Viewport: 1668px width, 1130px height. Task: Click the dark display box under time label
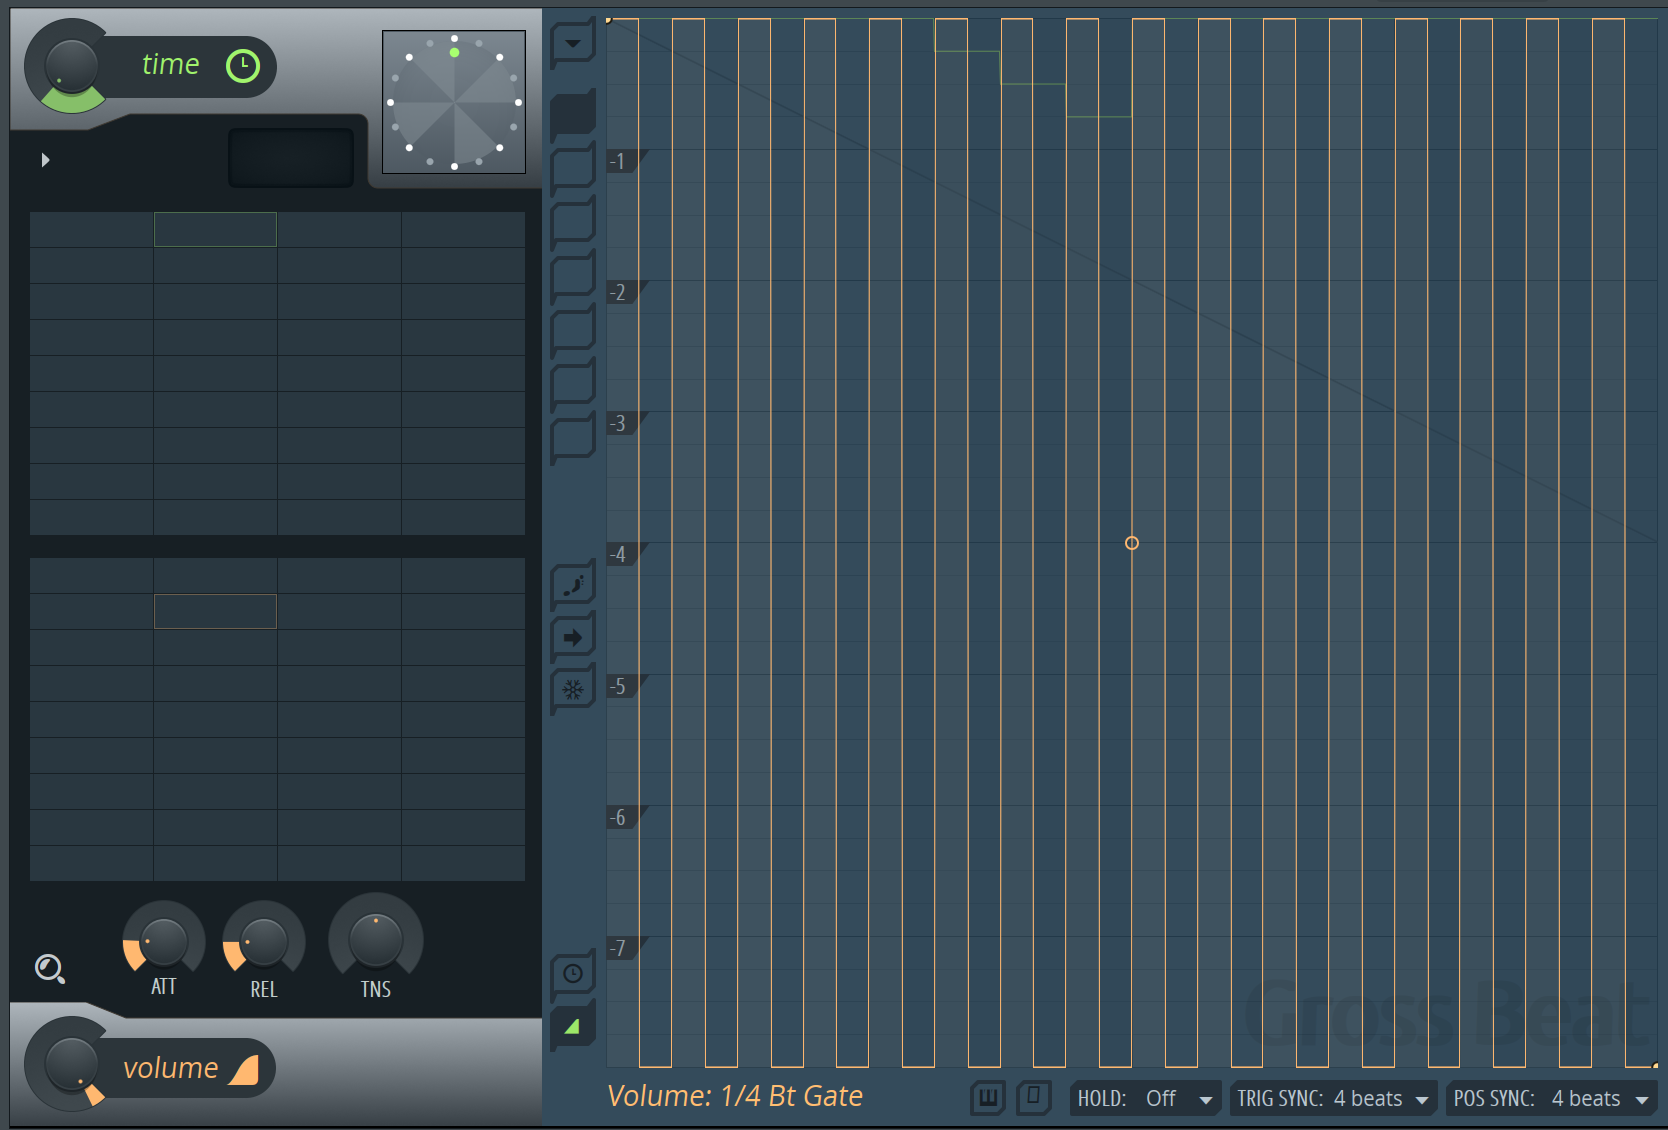pos(291,157)
